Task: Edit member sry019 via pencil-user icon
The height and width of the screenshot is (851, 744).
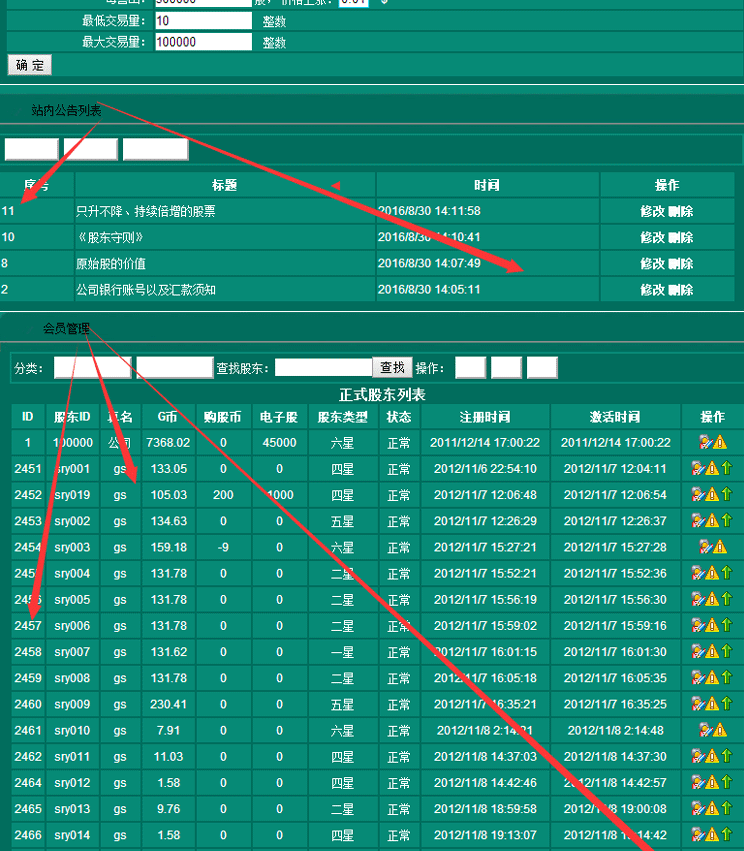Action: [x=698, y=494]
